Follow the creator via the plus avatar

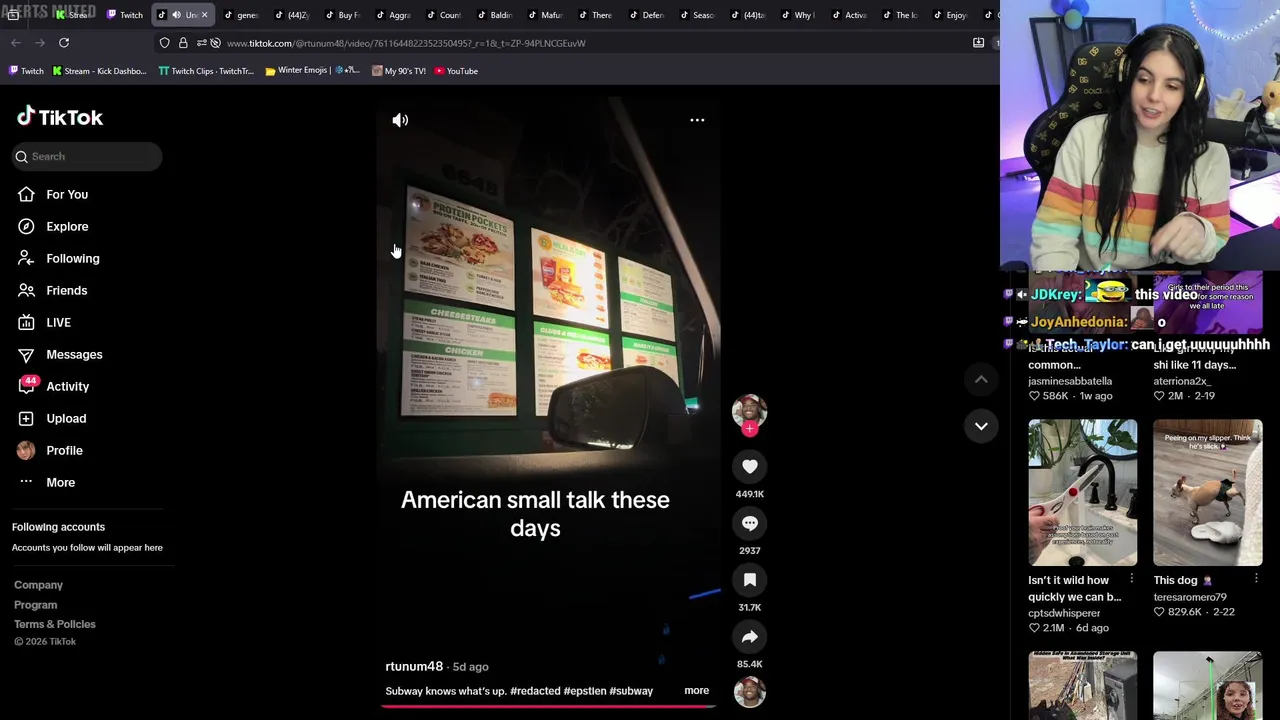click(749, 429)
